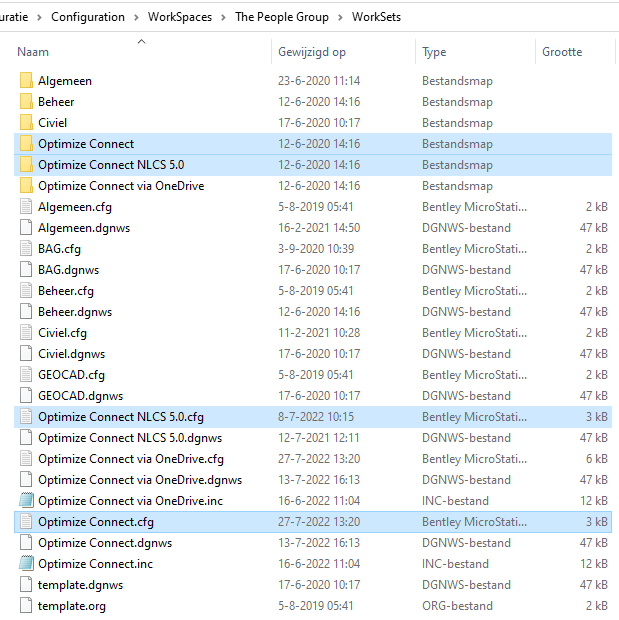Select the Algemeen.cfg file name
Screen dimensions: 619x620
point(75,207)
